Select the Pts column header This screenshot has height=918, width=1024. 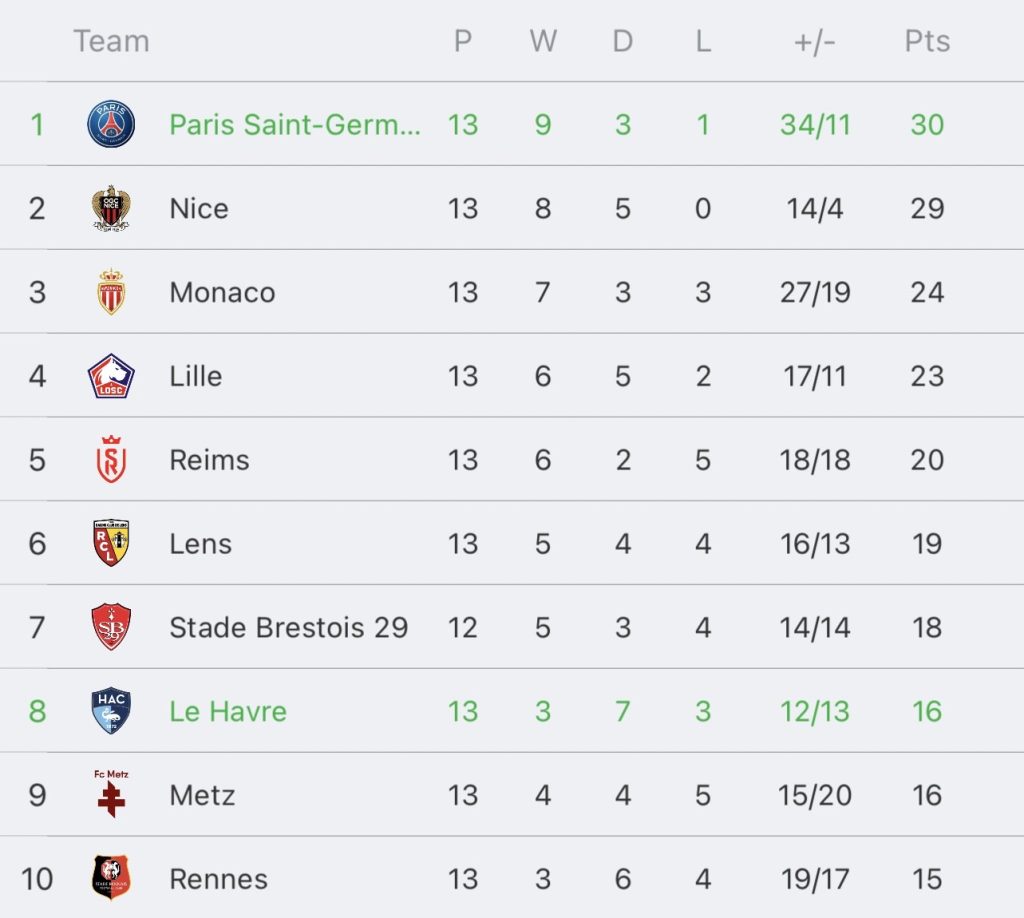pyautogui.click(x=927, y=41)
